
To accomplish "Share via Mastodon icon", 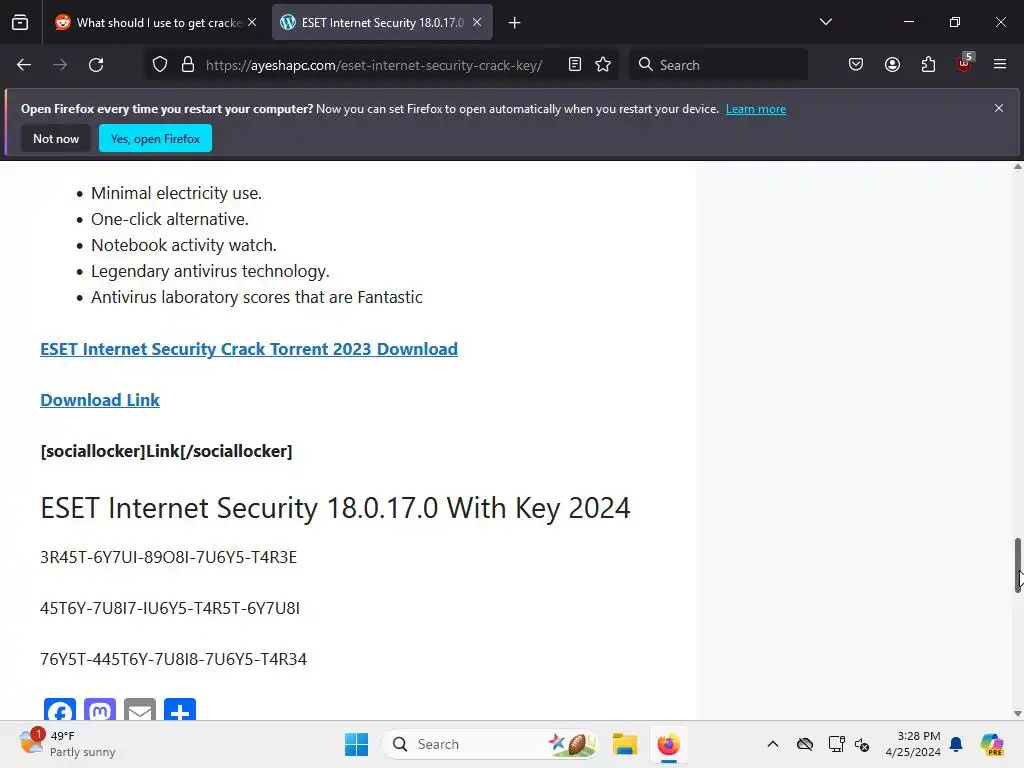I will 100,709.
